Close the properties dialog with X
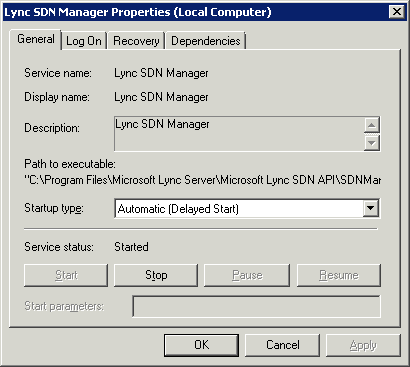This screenshot has height=367, width=410. [x=397, y=12]
